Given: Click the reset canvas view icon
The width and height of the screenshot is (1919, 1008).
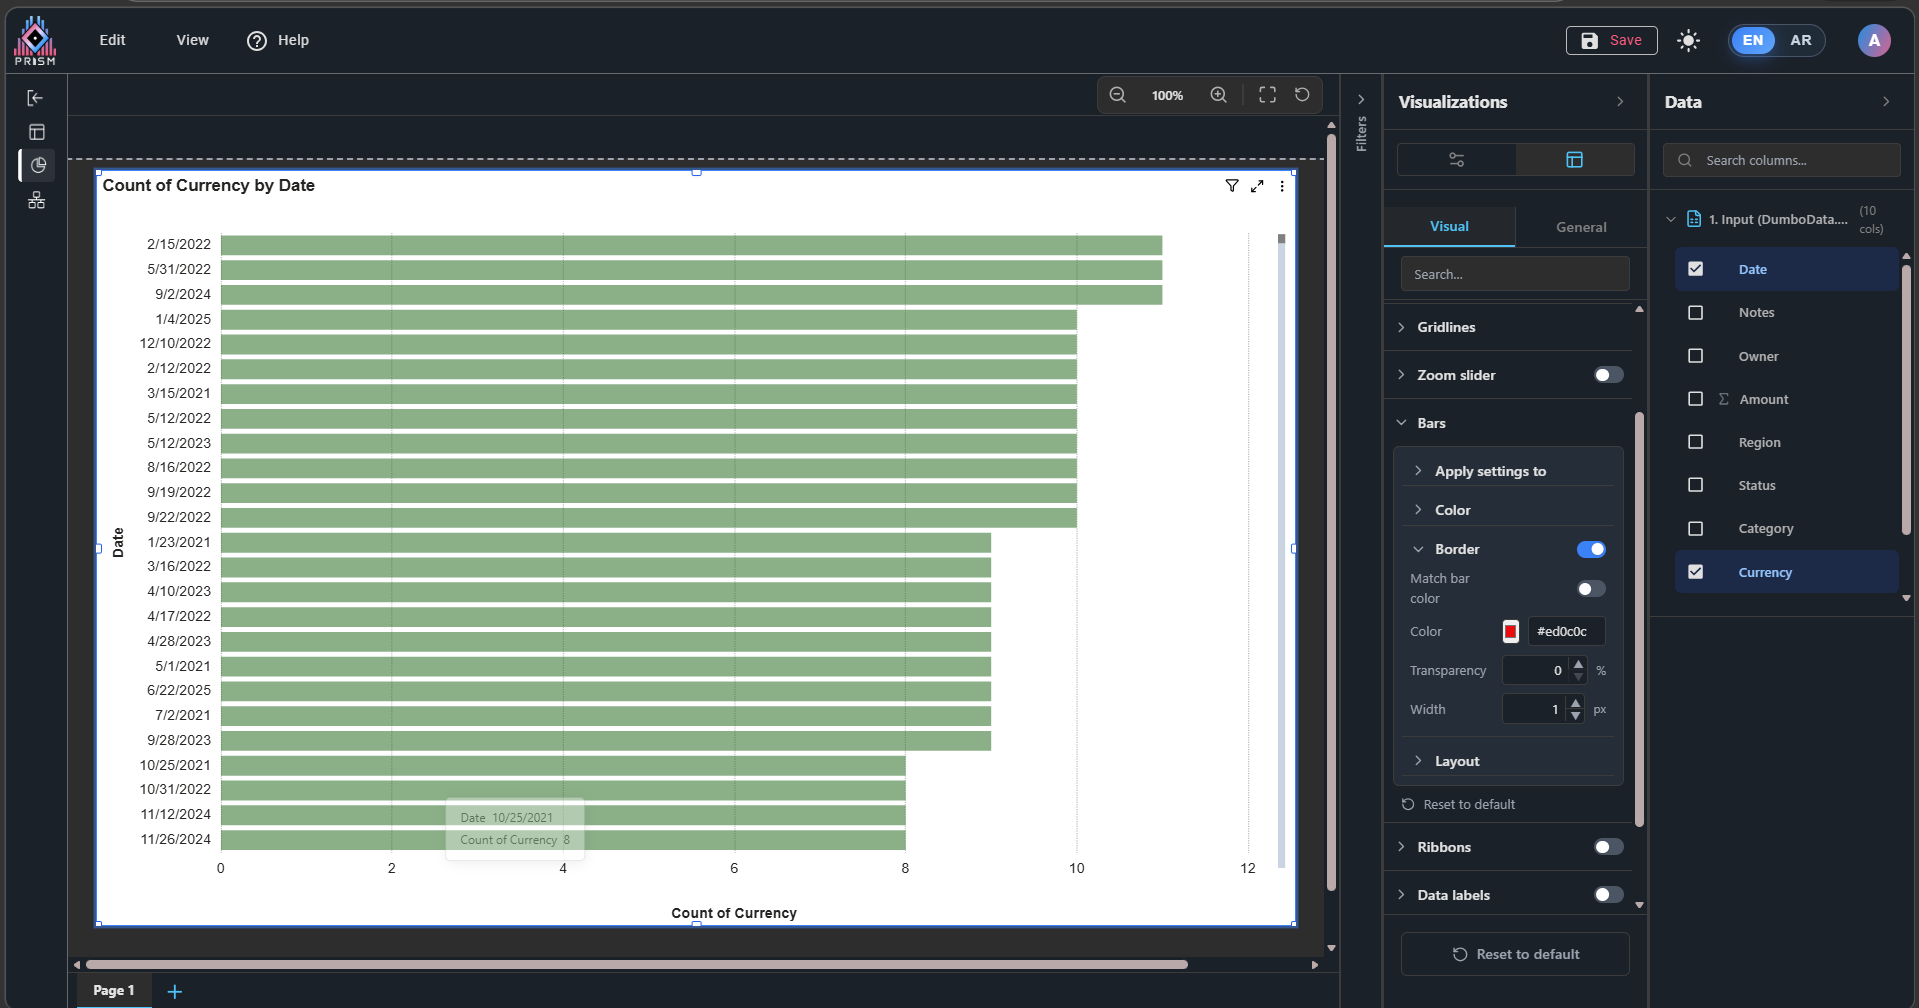Looking at the screenshot, I should (1302, 95).
